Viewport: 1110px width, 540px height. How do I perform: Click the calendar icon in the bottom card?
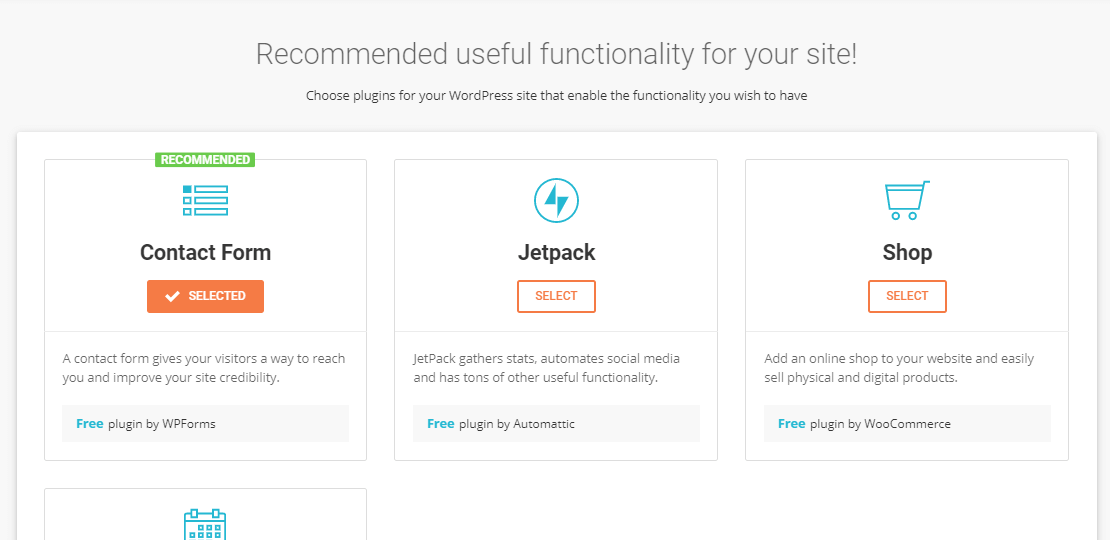[205, 525]
